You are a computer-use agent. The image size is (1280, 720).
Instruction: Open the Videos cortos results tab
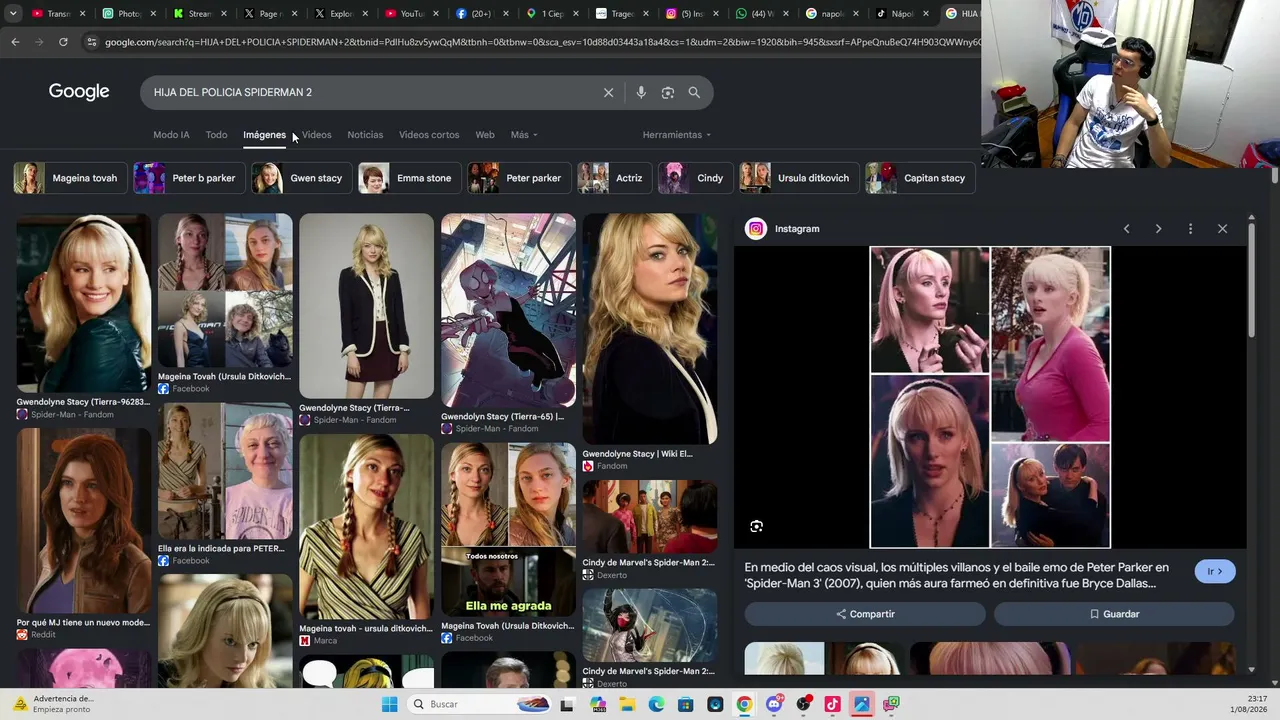(429, 135)
